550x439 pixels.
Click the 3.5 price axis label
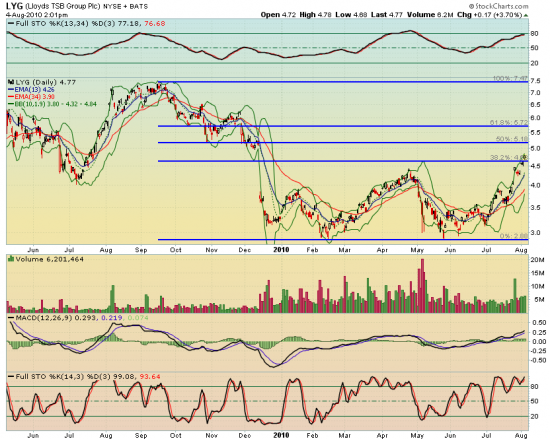pos(535,207)
